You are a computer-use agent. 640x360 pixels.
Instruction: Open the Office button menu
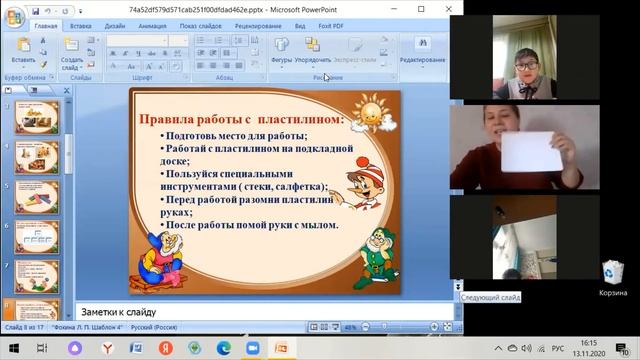pyautogui.click(x=15, y=18)
